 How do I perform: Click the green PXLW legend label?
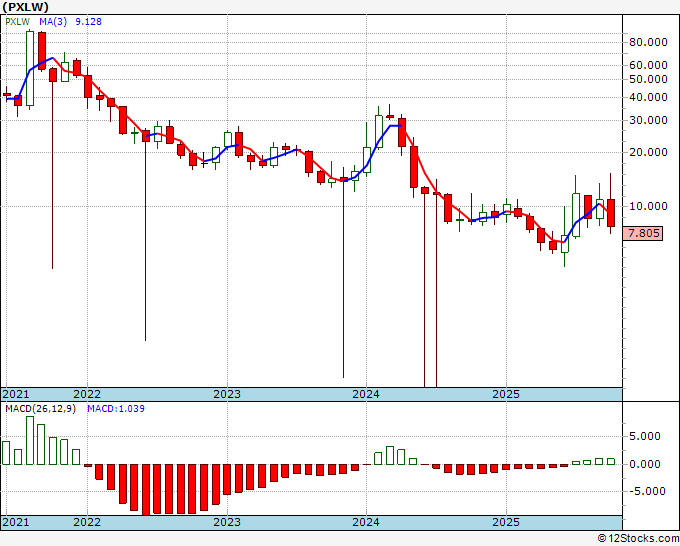point(17,22)
